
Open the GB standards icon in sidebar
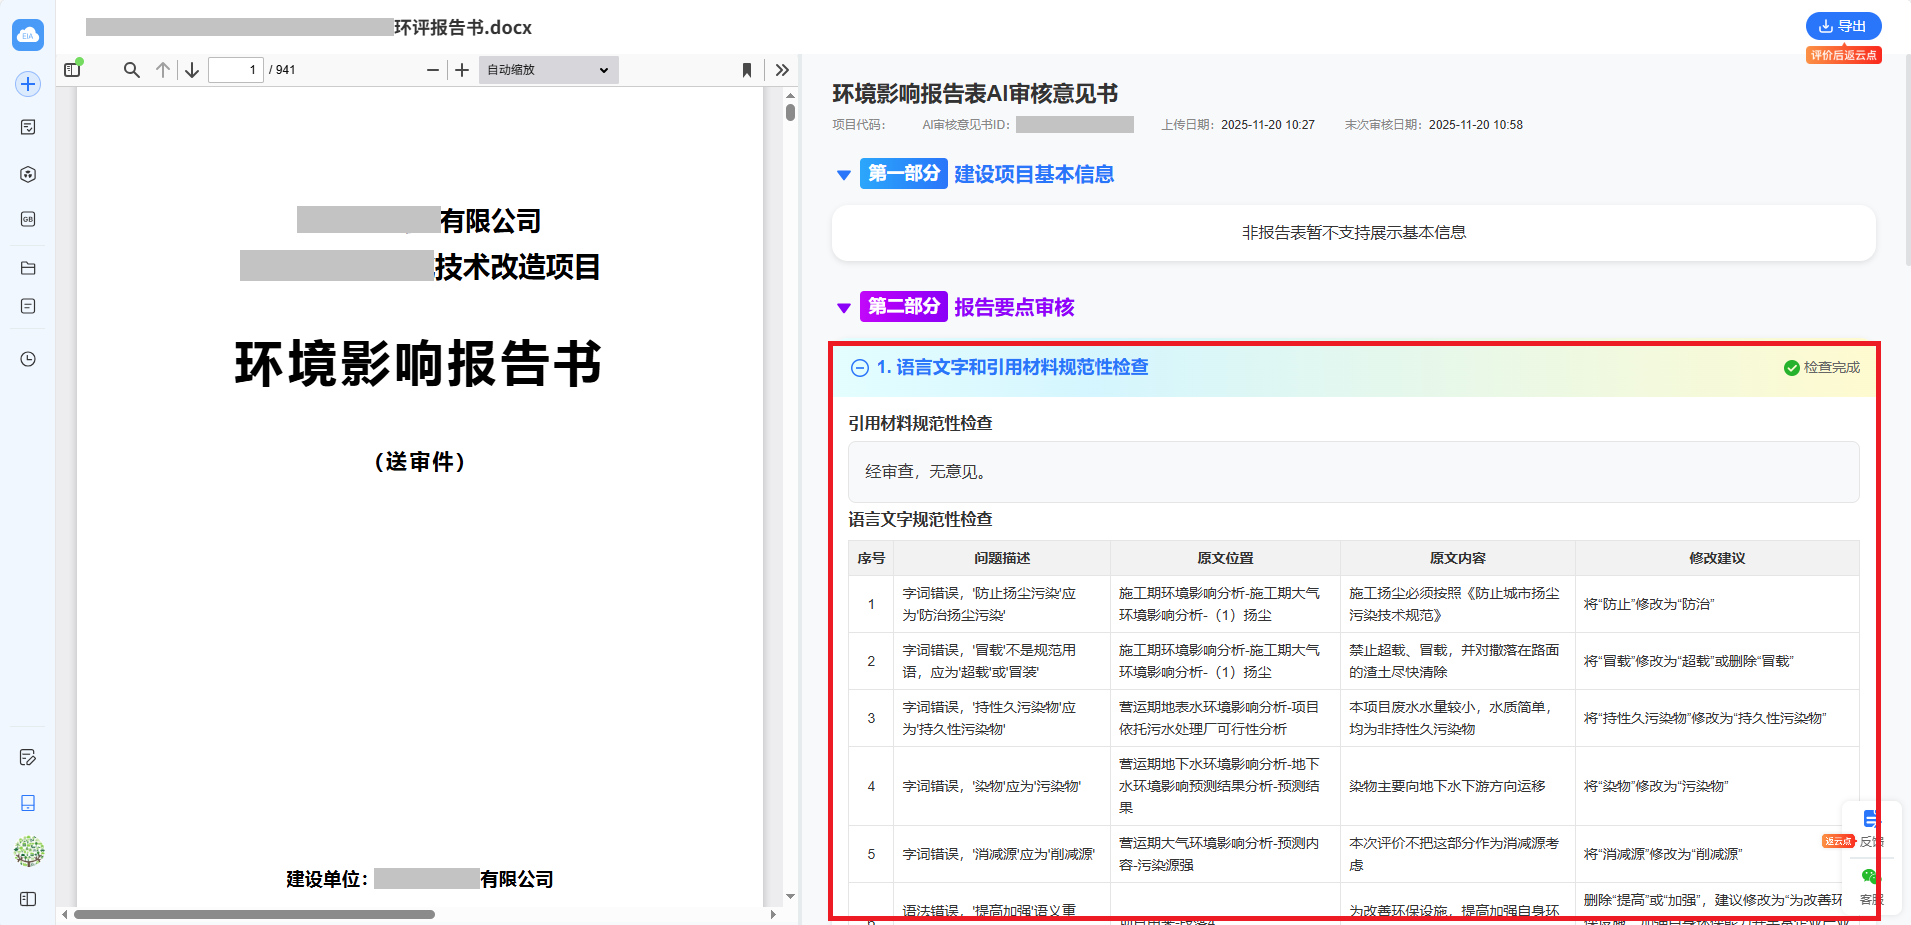tap(28, 219)
